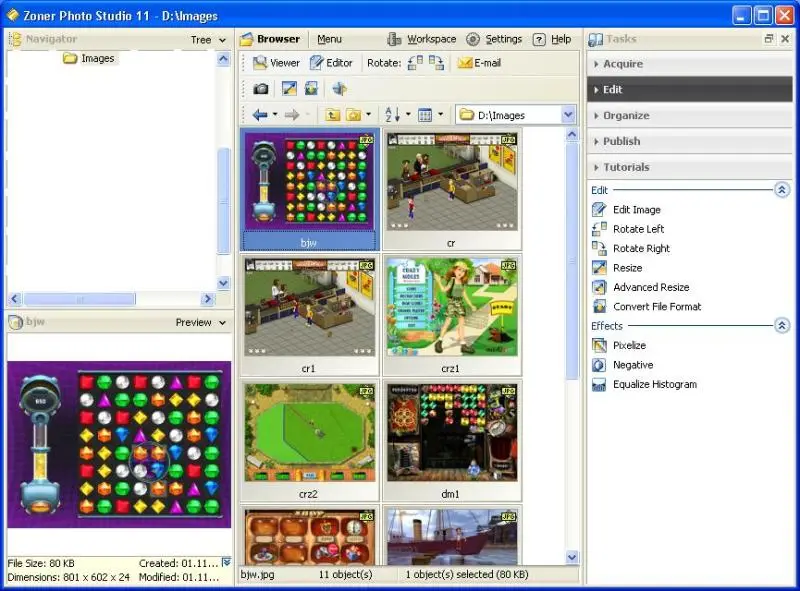The width and height of the screenshot is (800, 591).
Task: Open the Navigator Tree dropdown
Action: click(x=208, y=40)
